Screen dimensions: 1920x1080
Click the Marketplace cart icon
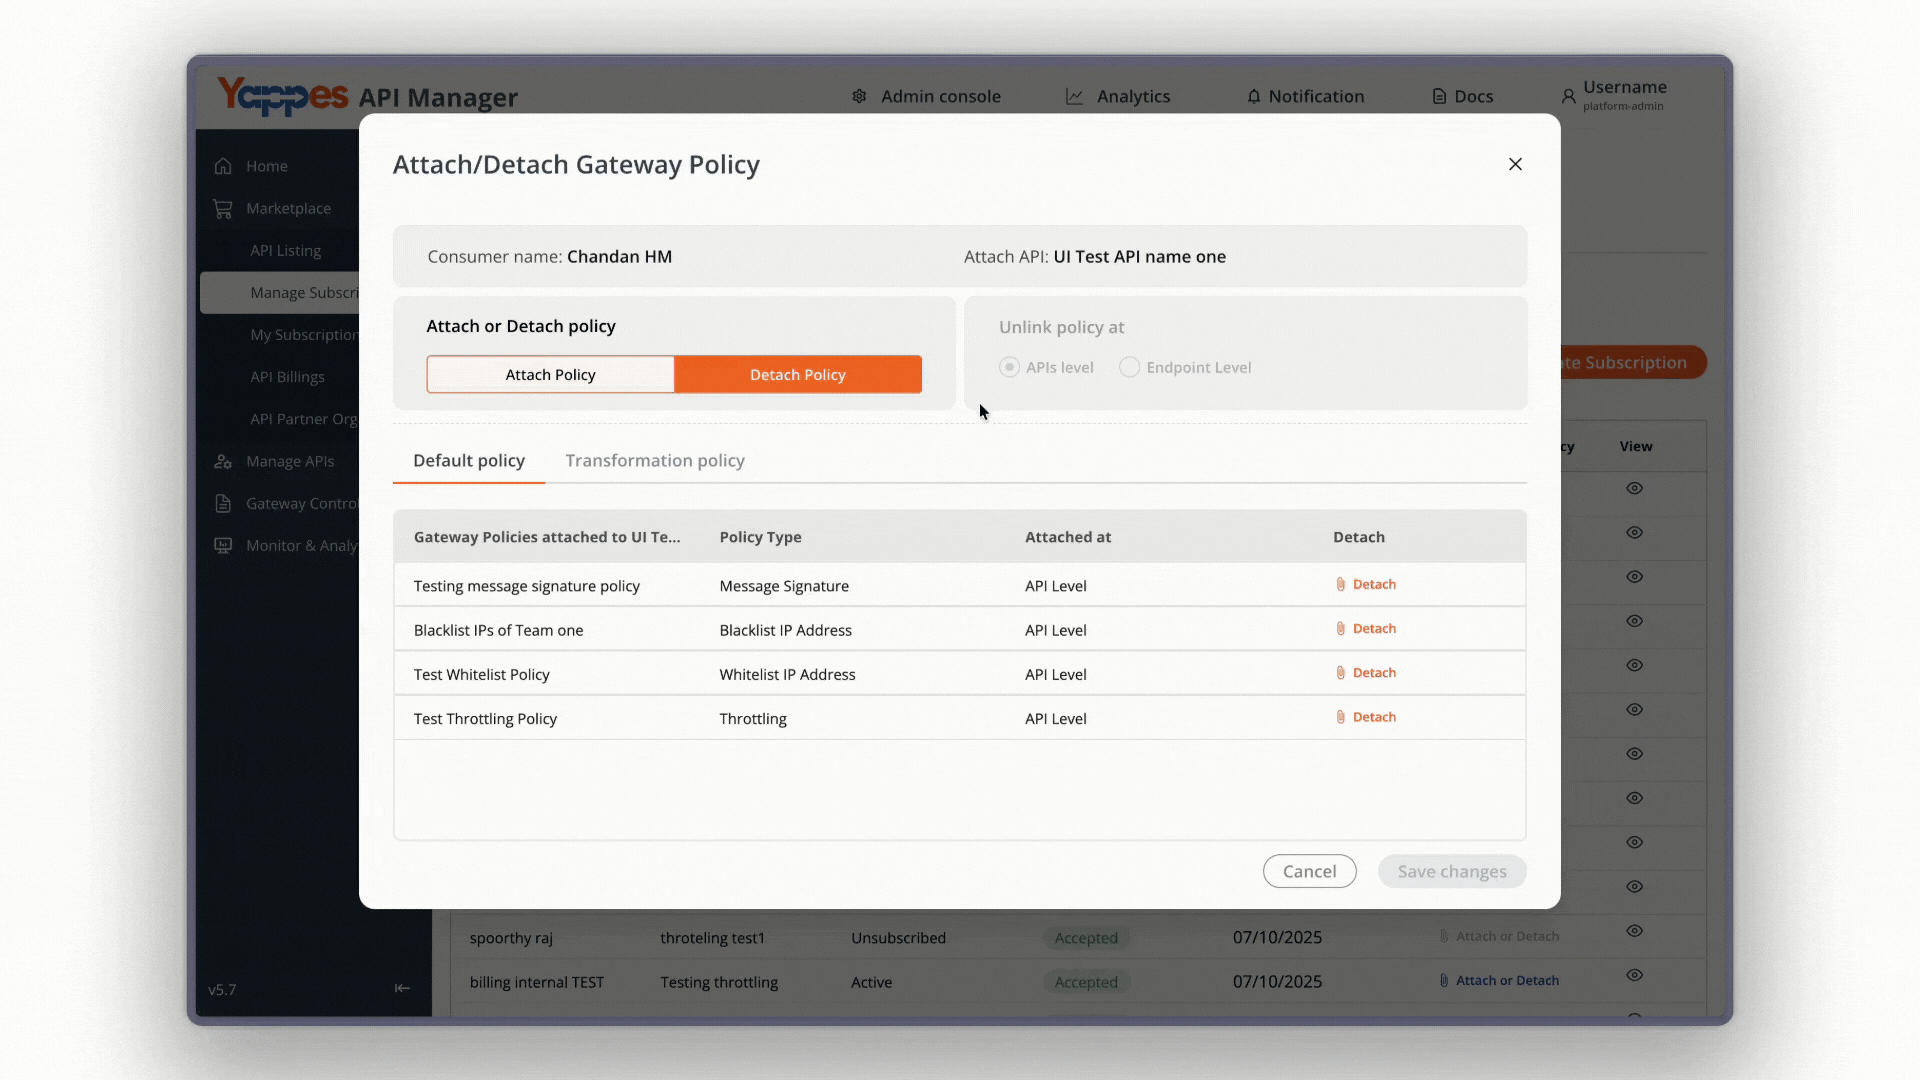222,208
